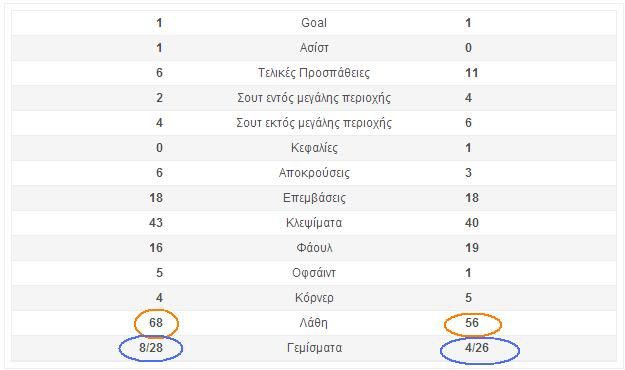Select the blue-circled 8/28 value
This screenshot has height=370, width=625.
click(x=151, y=348)
